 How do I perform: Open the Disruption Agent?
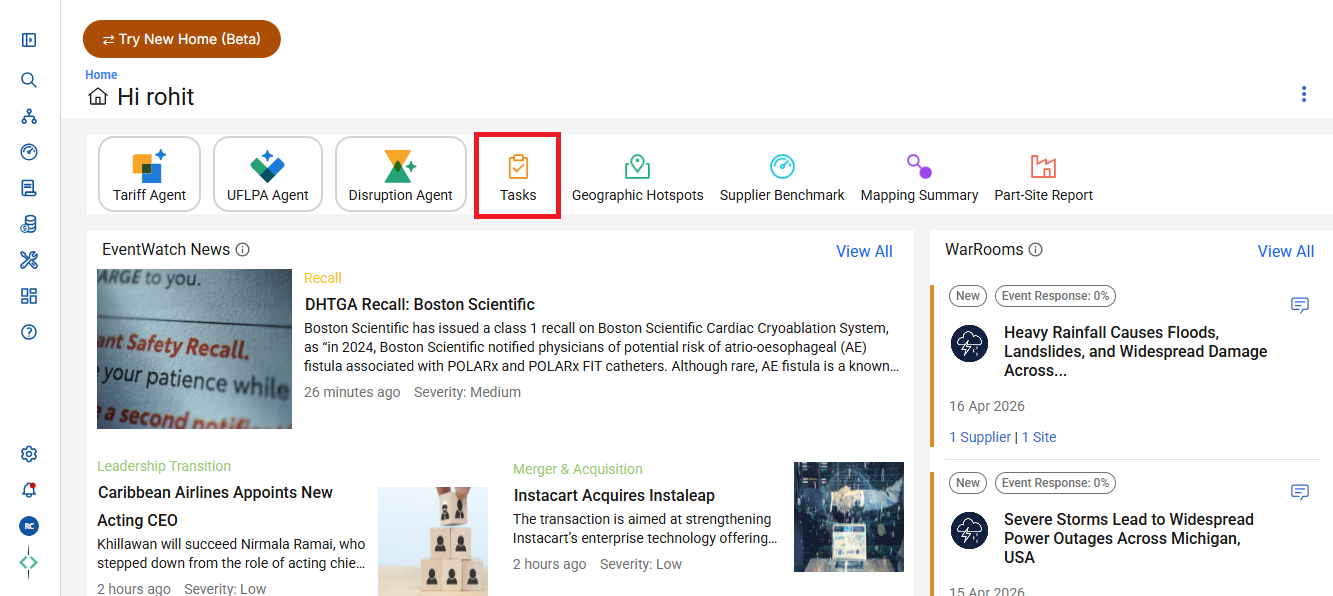[x=400, y=174]
